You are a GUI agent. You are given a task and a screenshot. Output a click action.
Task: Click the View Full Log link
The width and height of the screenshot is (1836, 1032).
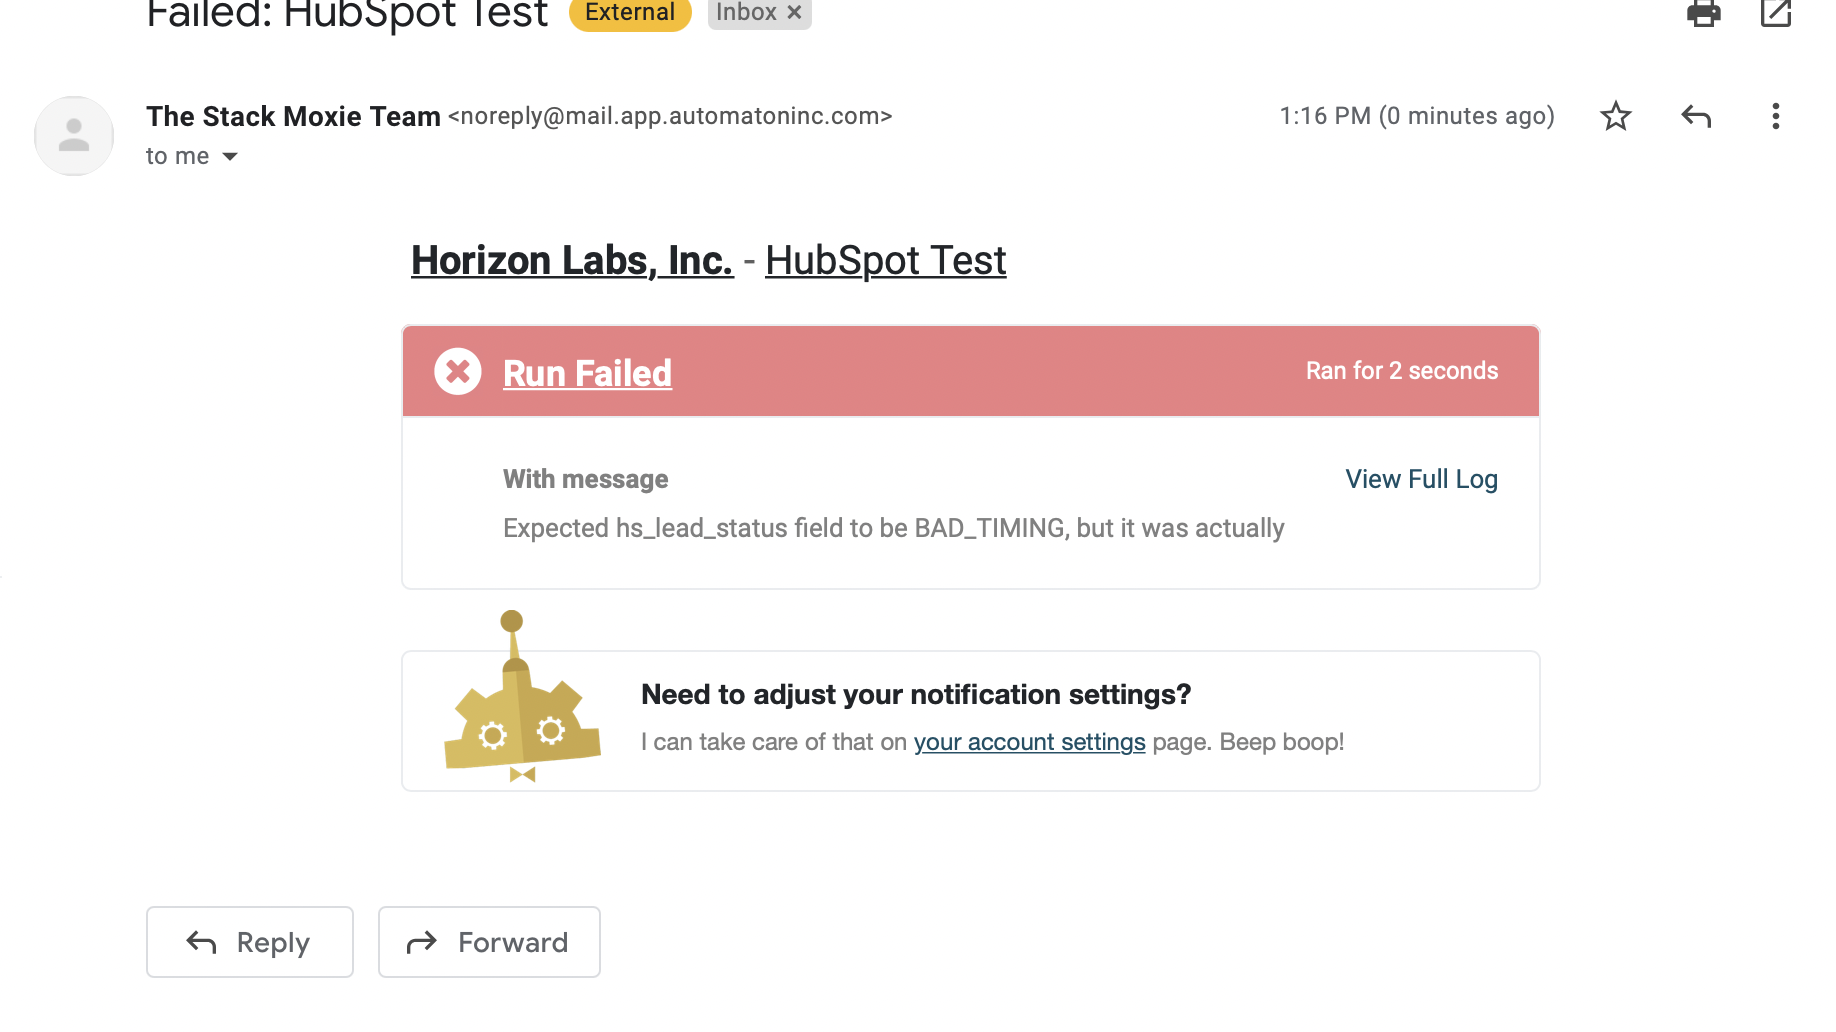click(x=1421, y=479)
